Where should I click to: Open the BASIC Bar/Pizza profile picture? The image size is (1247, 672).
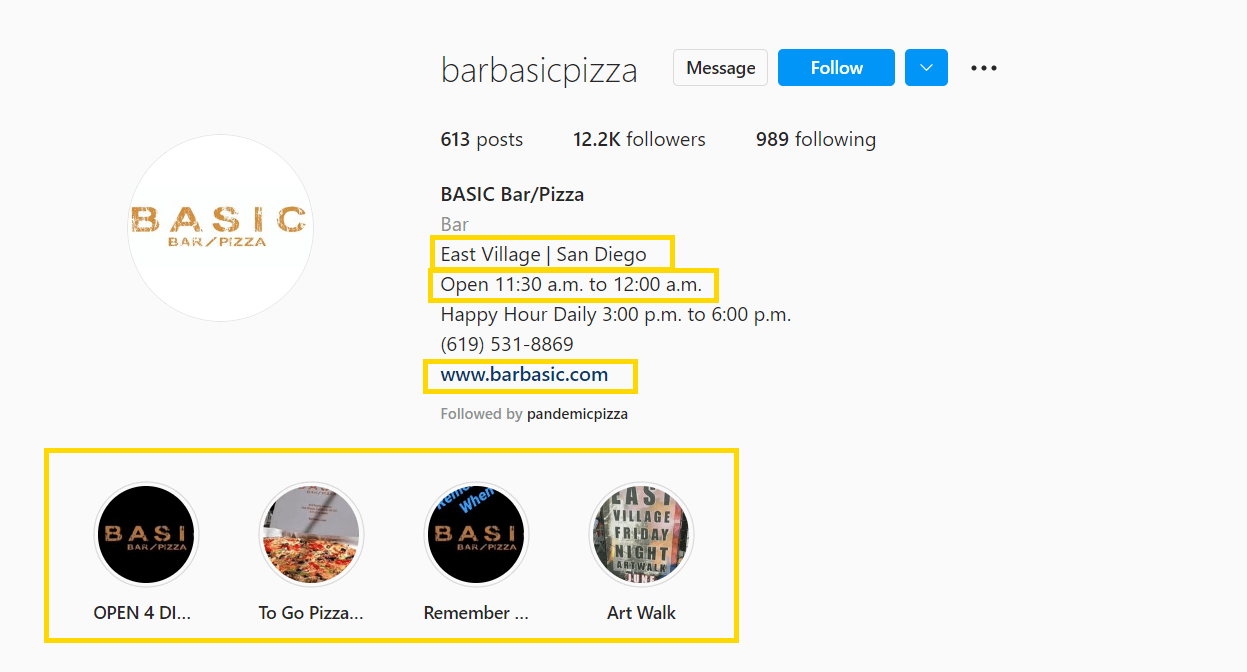[220, 228]
